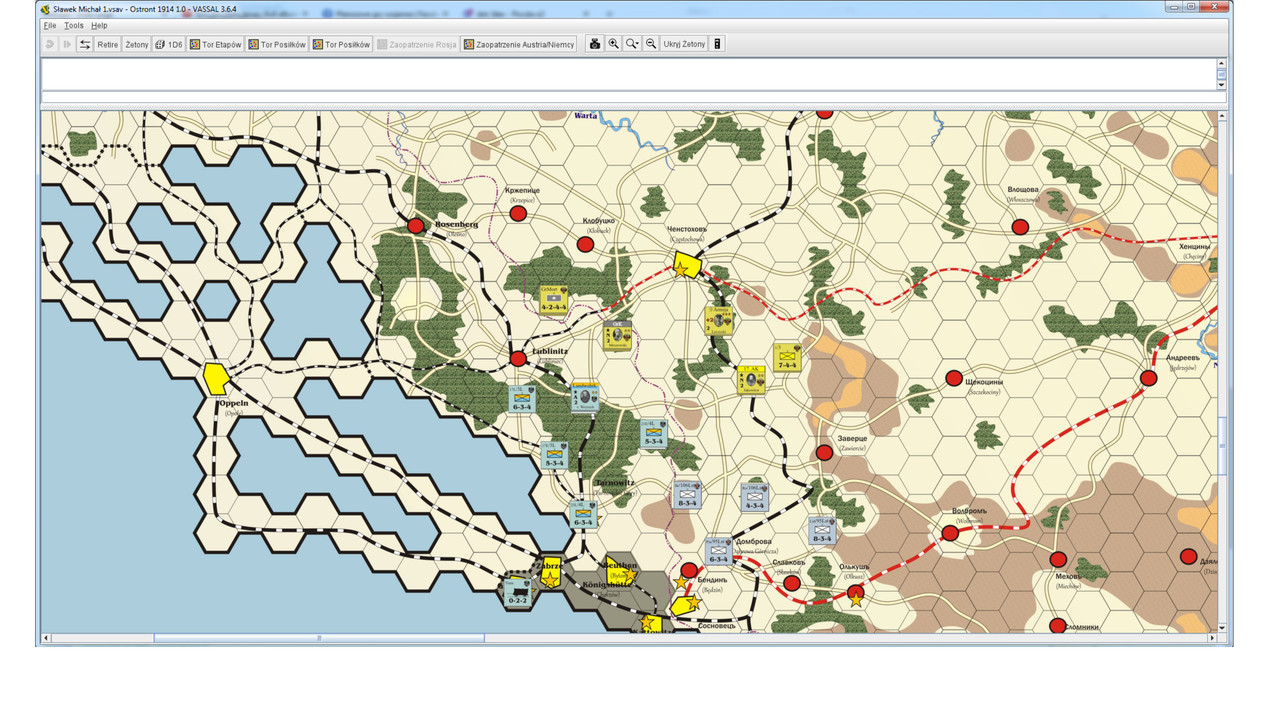Viewport: 1280px width, 720px height.
Task: Click the Кржепице red town marker
Action: coord(518,213)
